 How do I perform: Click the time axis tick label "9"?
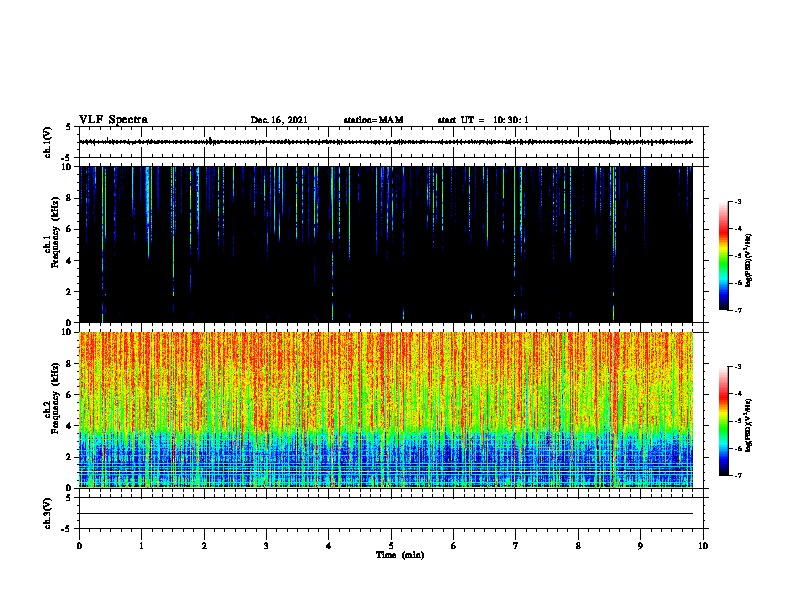click(x=640, y=546)
